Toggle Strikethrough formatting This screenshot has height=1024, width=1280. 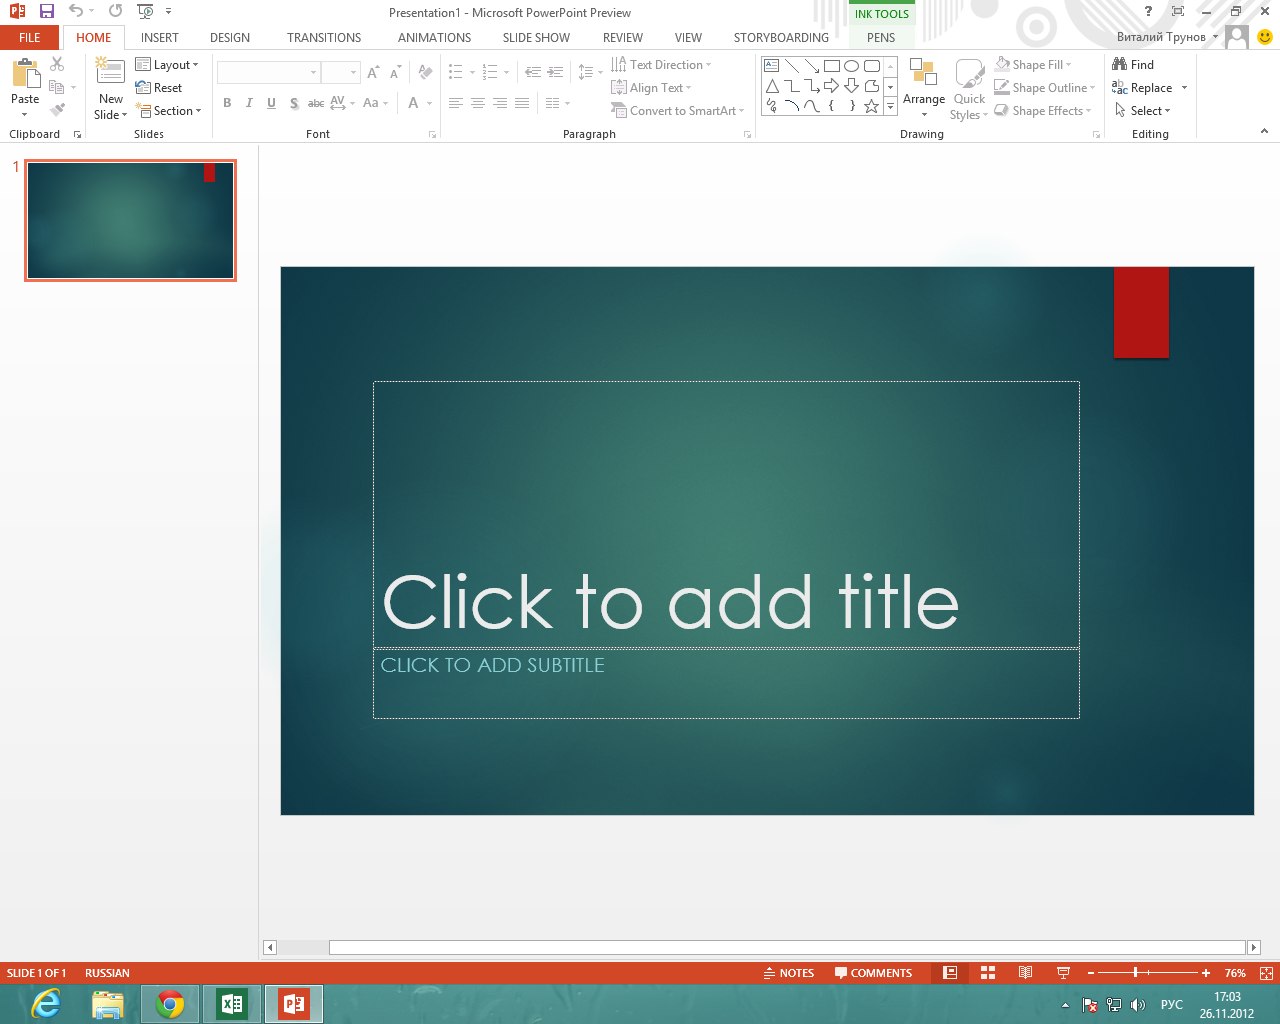click(x=315, y=103)
